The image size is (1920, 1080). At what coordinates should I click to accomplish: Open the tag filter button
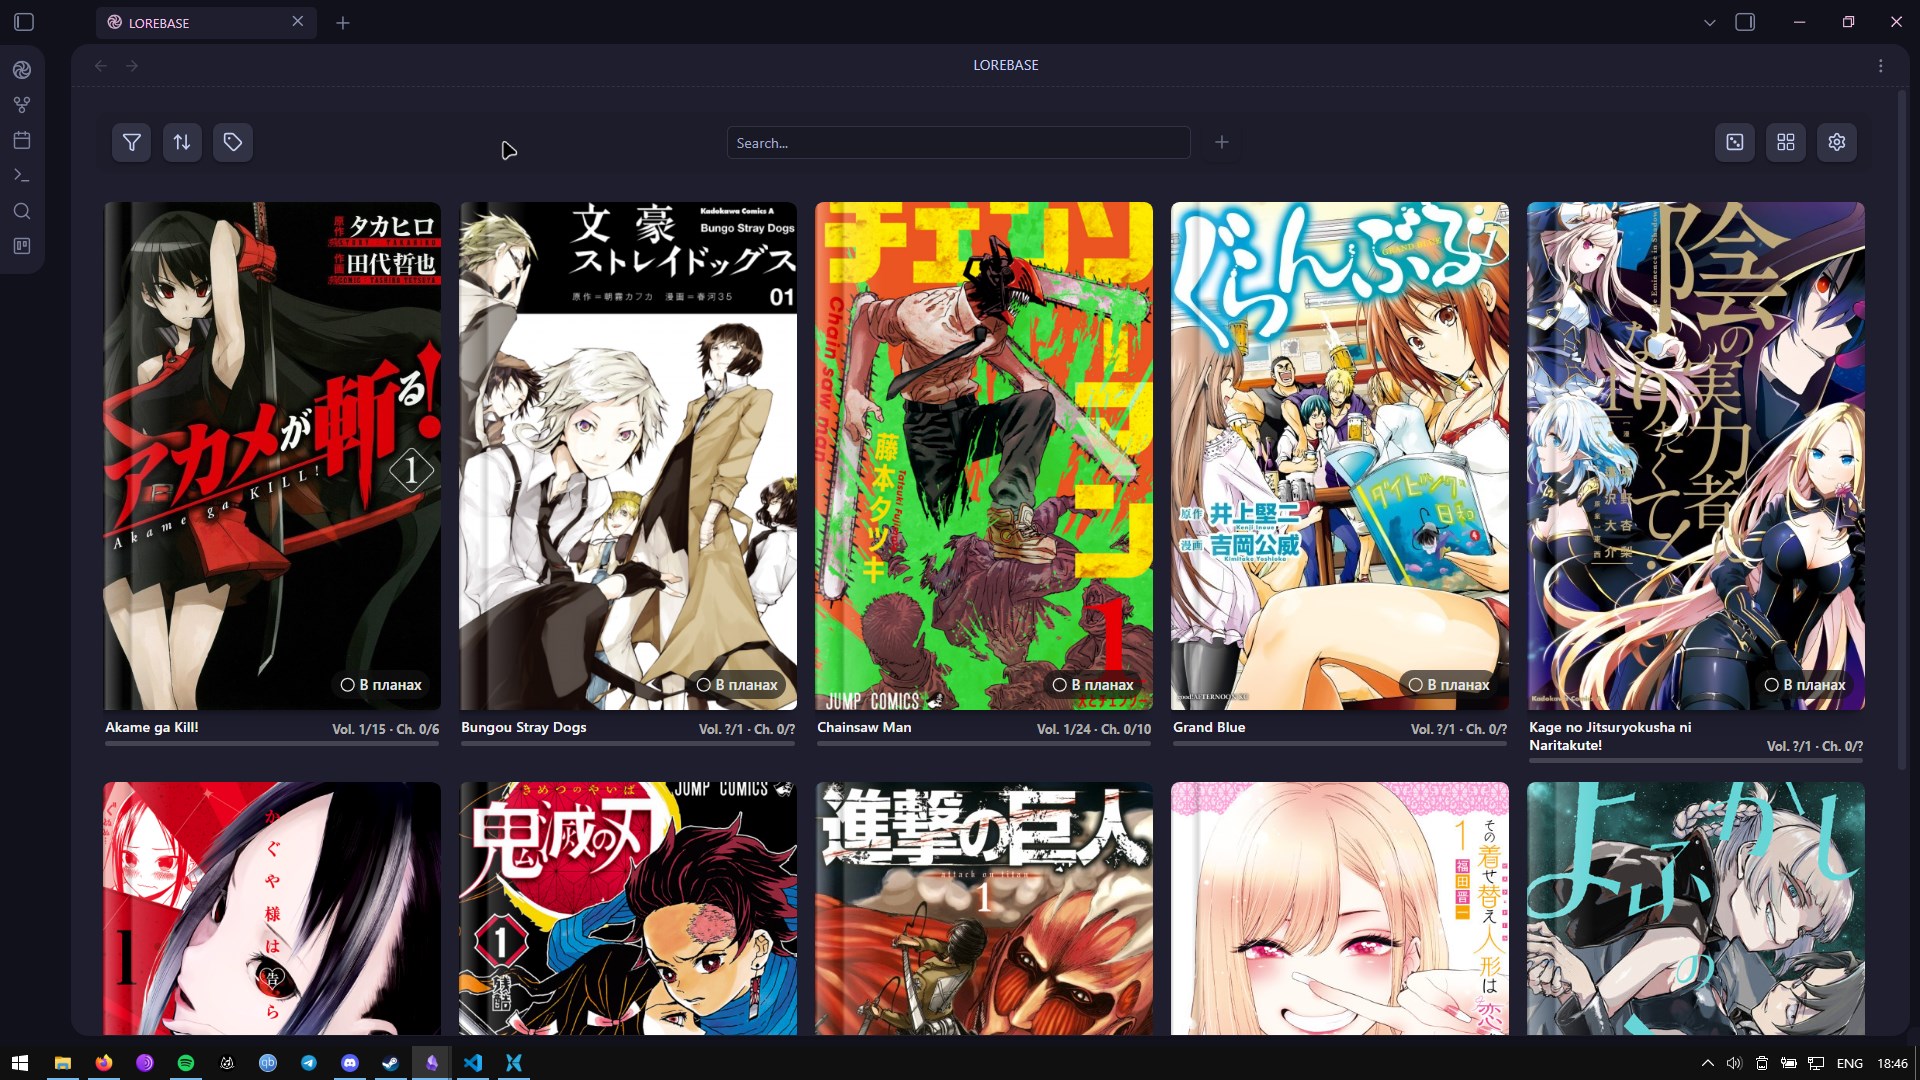(x=233, y=142)
